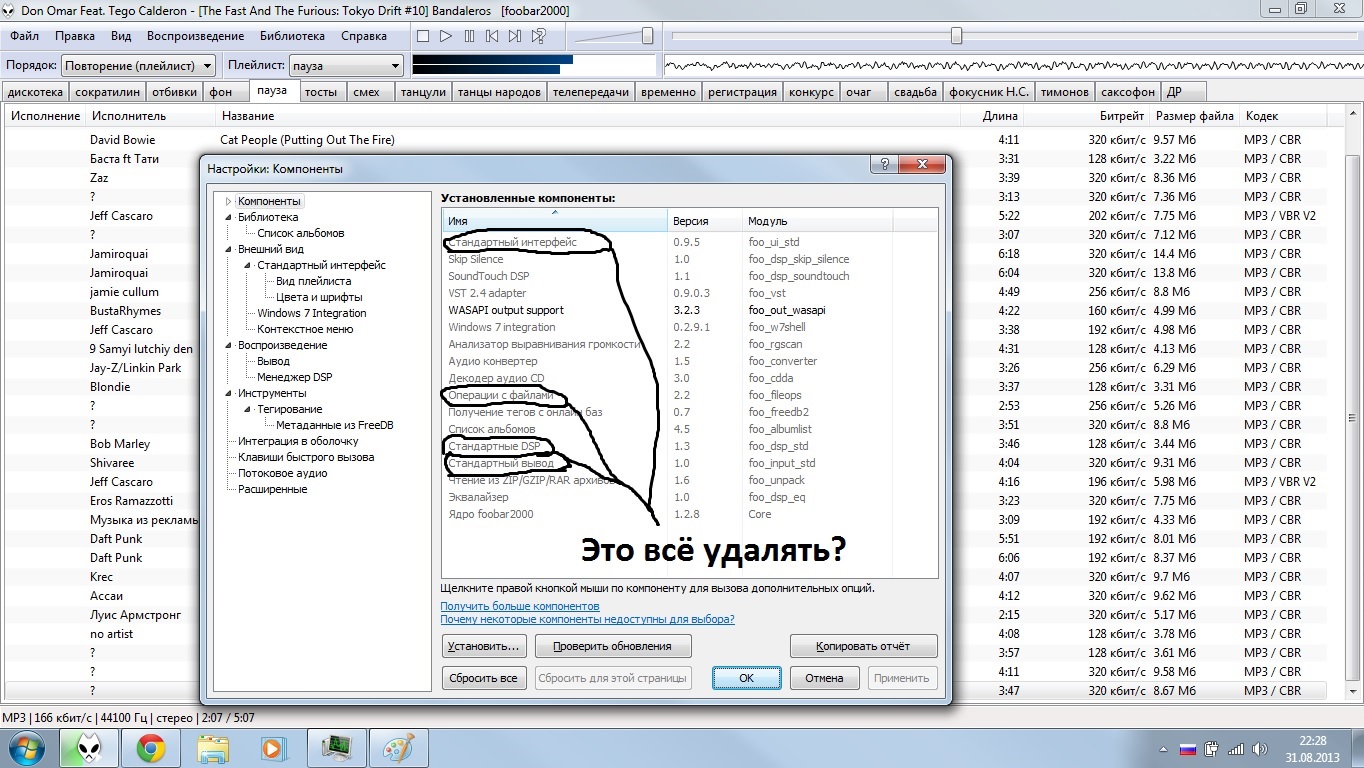Sort playlist by the Битрейт column header
The image size is (1364, 768).
tap(1086, 116)
